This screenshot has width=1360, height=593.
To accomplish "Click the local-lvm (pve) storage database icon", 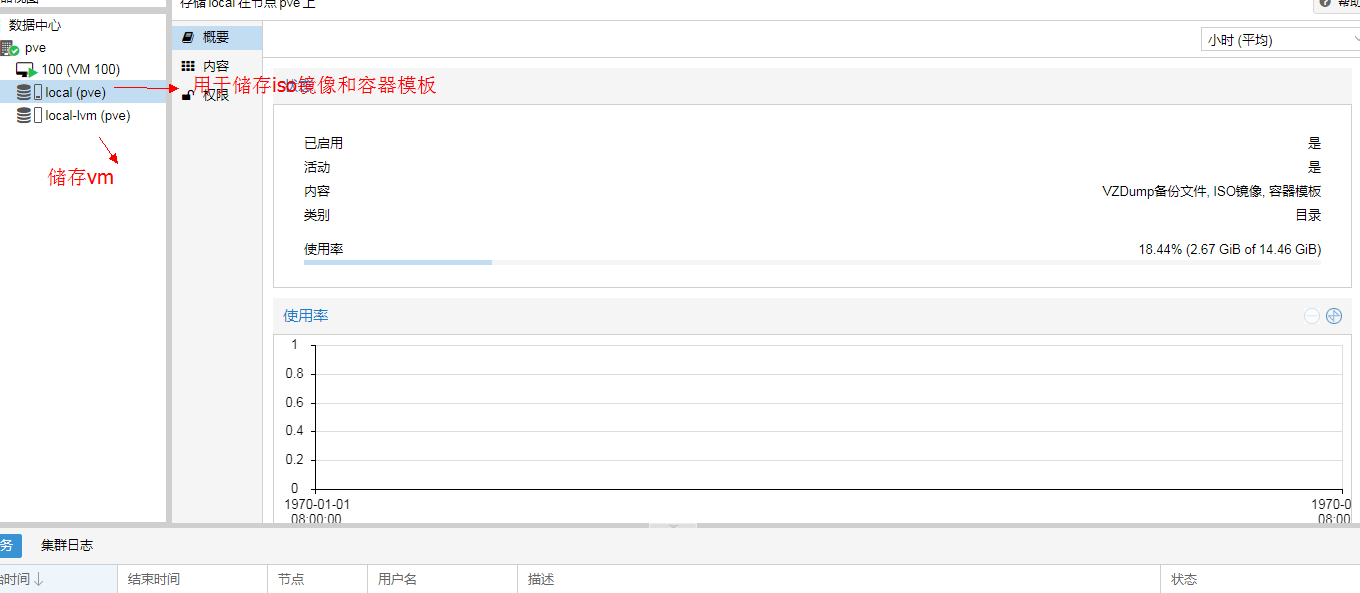I will point(24,116).
